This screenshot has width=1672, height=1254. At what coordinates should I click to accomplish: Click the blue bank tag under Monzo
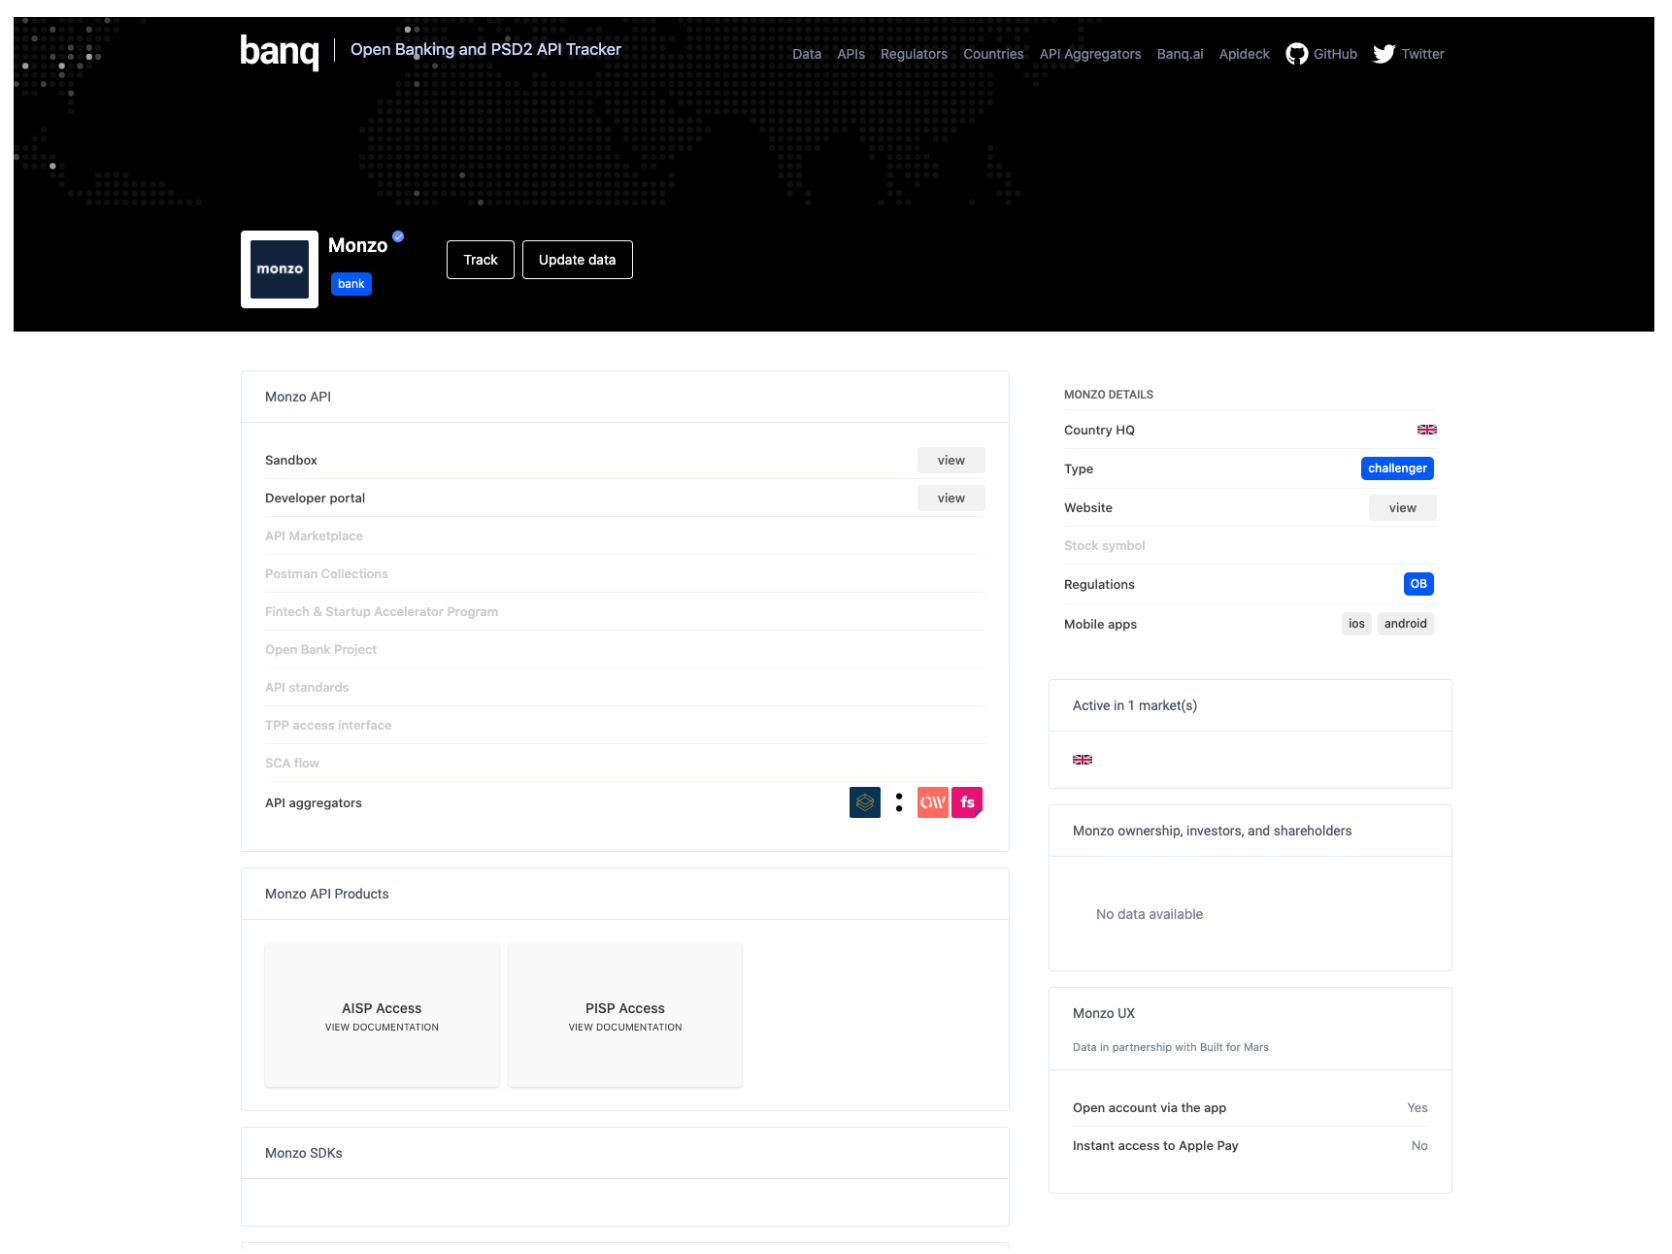click(x=351, y=284)
